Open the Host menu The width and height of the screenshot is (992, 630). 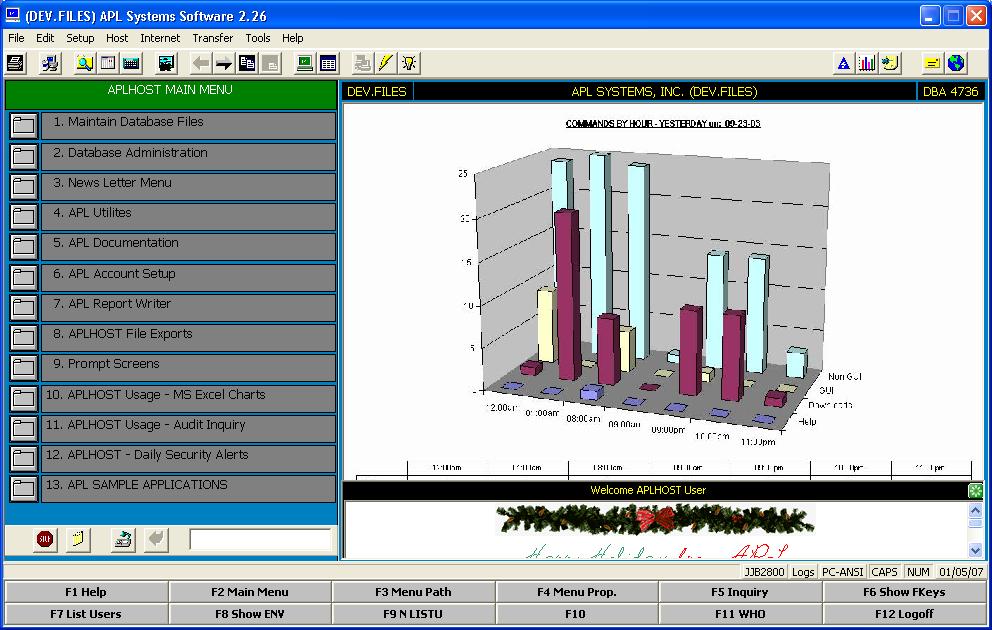117,38
